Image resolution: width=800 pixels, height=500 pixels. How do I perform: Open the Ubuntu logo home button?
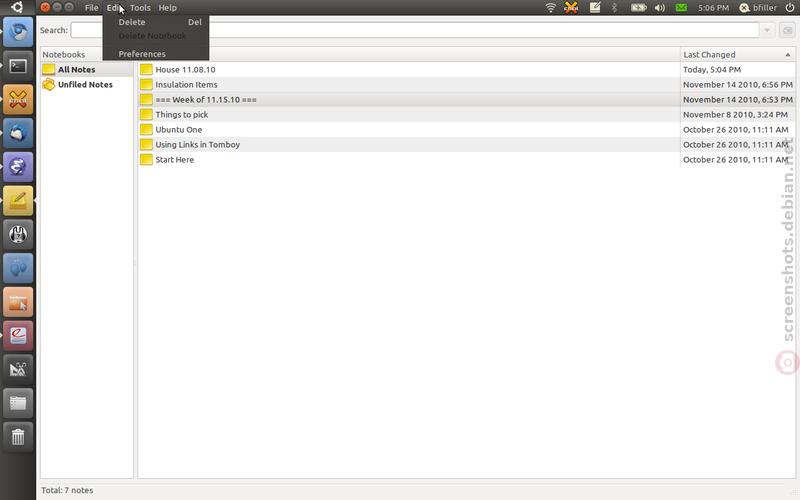17,7
